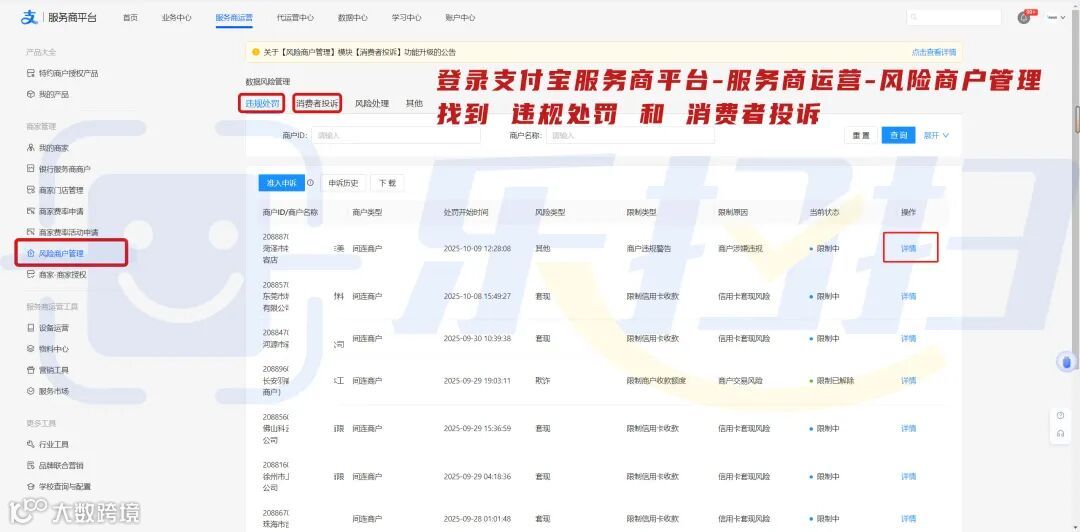Click the help question-mark icon at right edge
This screenshot has height=532, width=1080.
(1060, 416)
